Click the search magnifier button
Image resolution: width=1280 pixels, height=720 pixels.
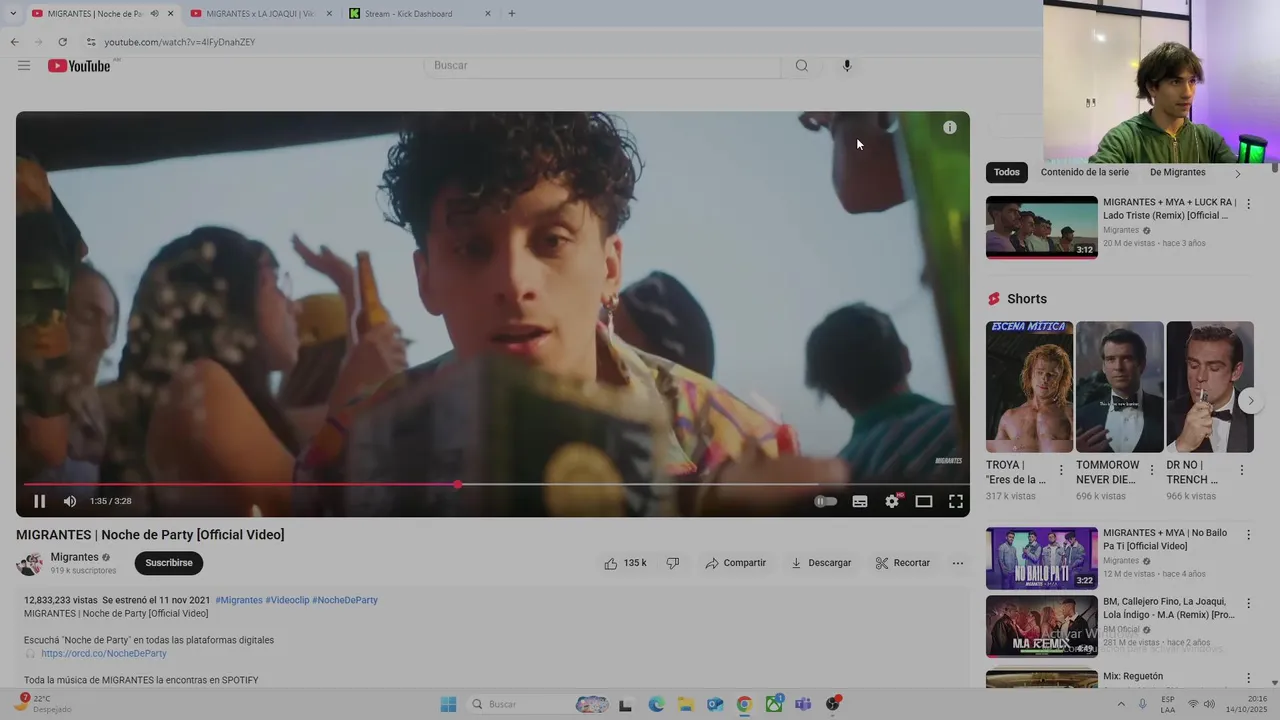[802, 66]
